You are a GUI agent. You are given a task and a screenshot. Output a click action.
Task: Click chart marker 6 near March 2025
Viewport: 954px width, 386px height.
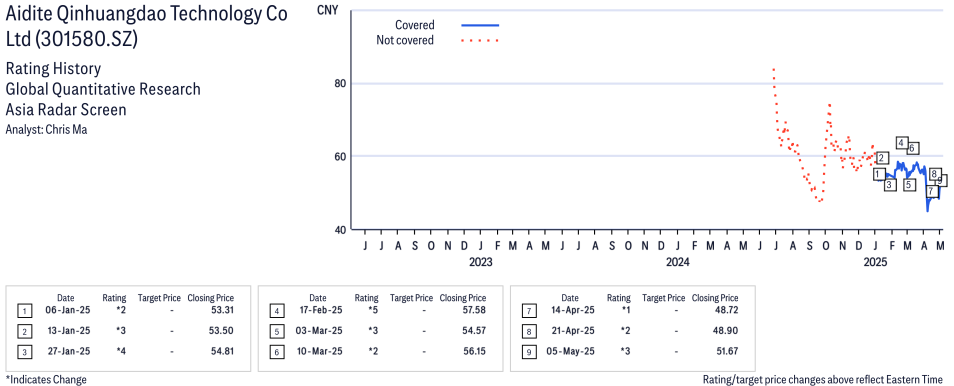point(911,148)
